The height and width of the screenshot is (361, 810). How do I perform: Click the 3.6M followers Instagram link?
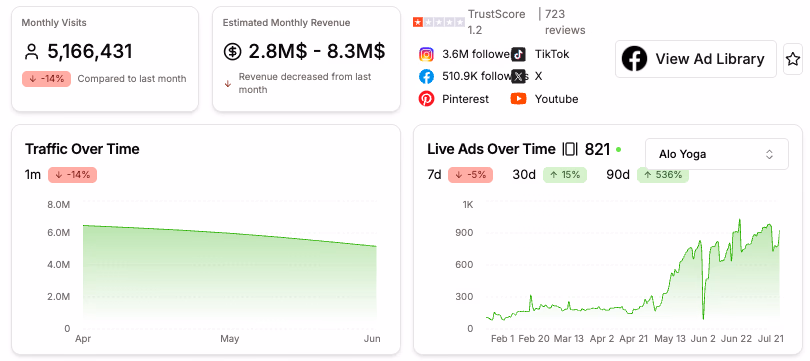476,54
